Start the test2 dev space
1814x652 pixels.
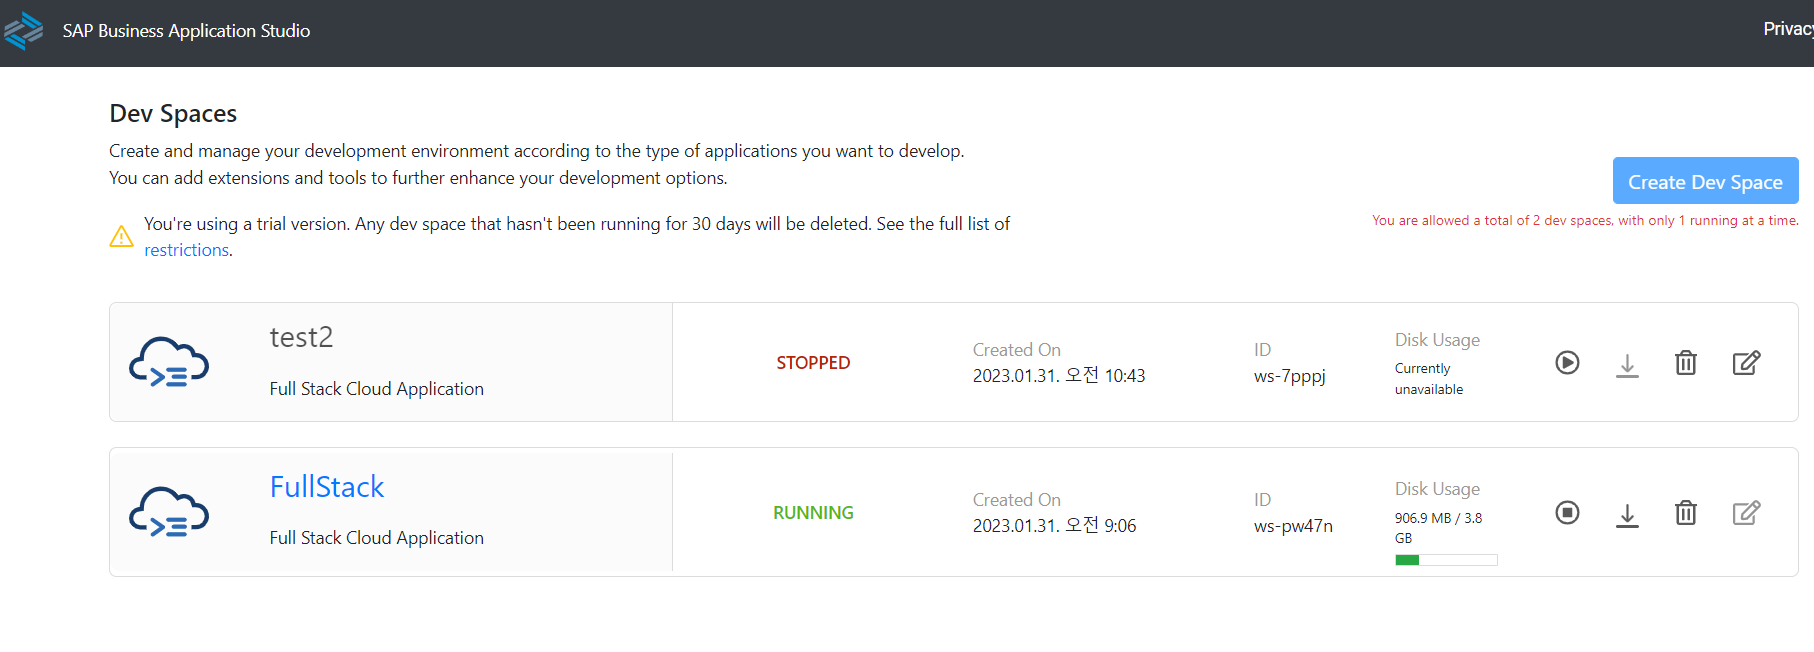[x=1567, y=363]
